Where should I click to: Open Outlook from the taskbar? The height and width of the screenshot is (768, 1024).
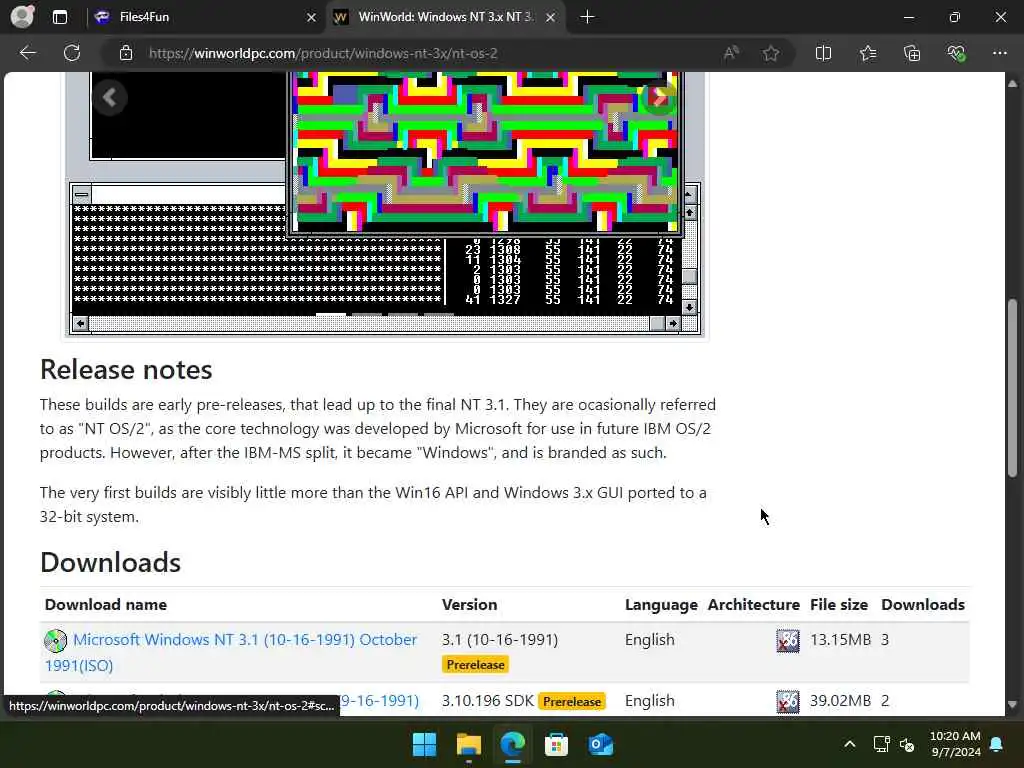click(600, 744)
